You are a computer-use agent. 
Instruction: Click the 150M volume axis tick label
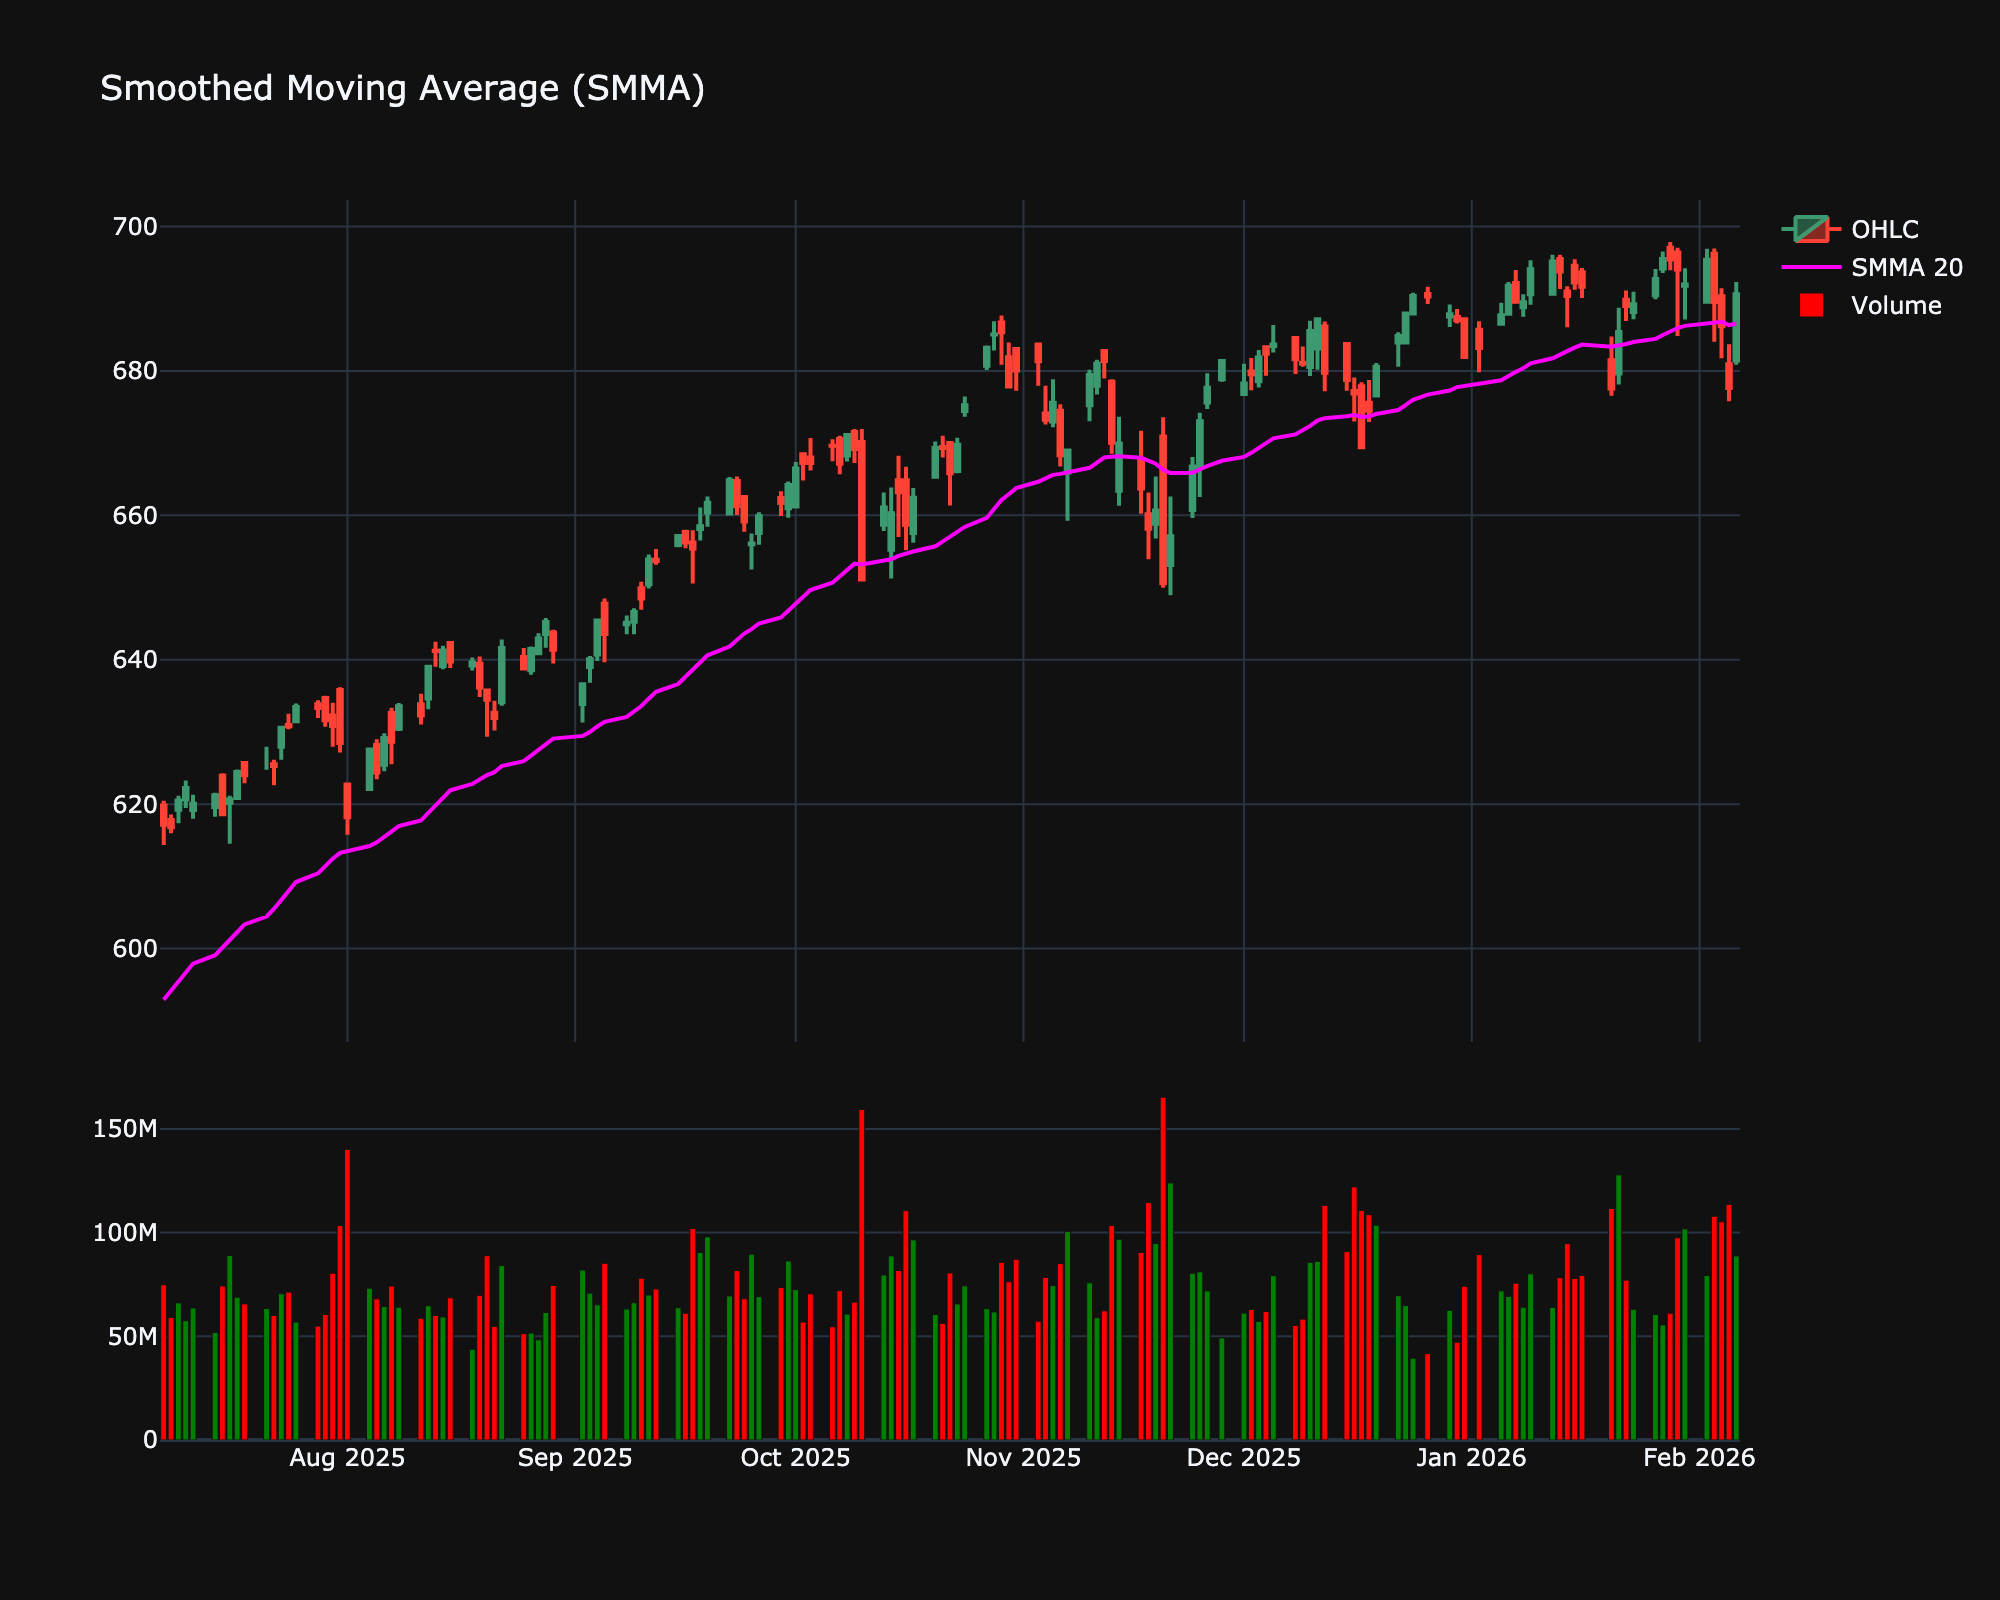[125, 1130]
